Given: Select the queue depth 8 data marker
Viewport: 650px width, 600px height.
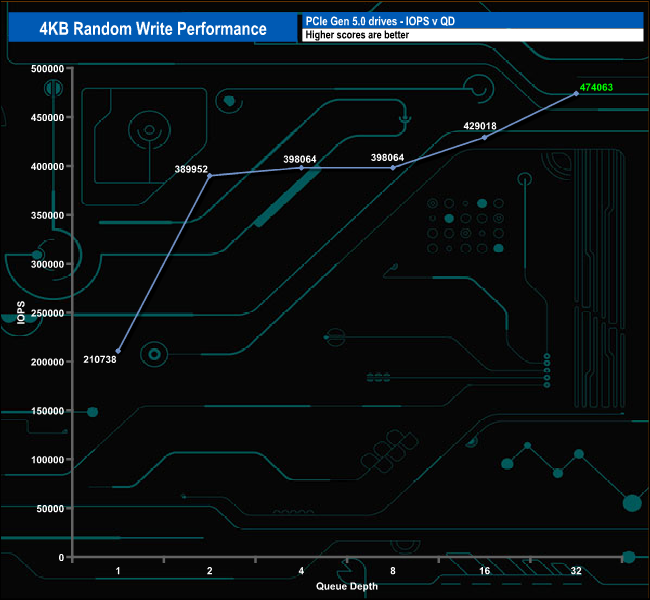Looking at the screenshot, I should (393, 168).
